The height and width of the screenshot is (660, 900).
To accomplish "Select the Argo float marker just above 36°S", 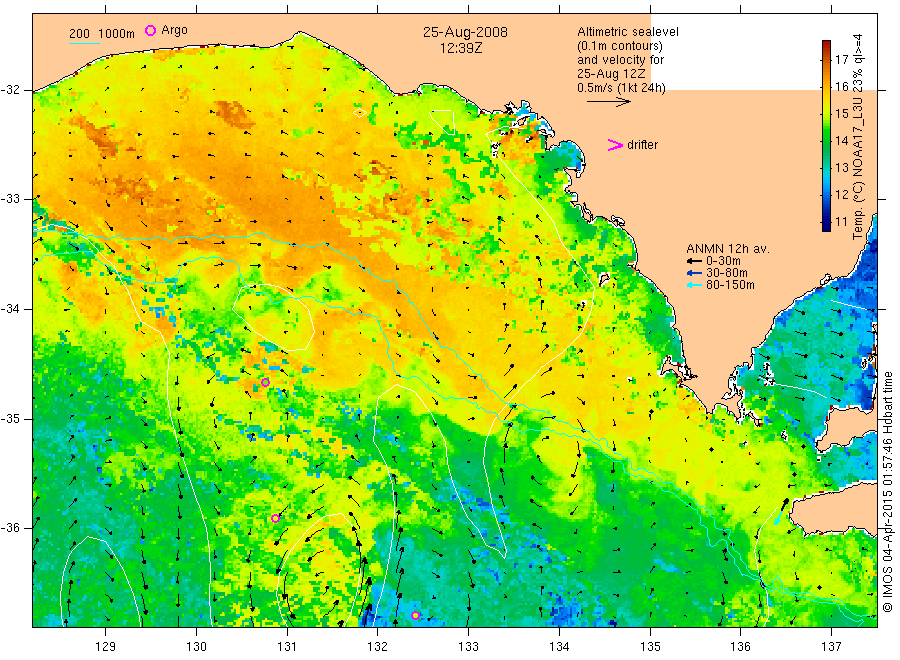I will [276, 518].
